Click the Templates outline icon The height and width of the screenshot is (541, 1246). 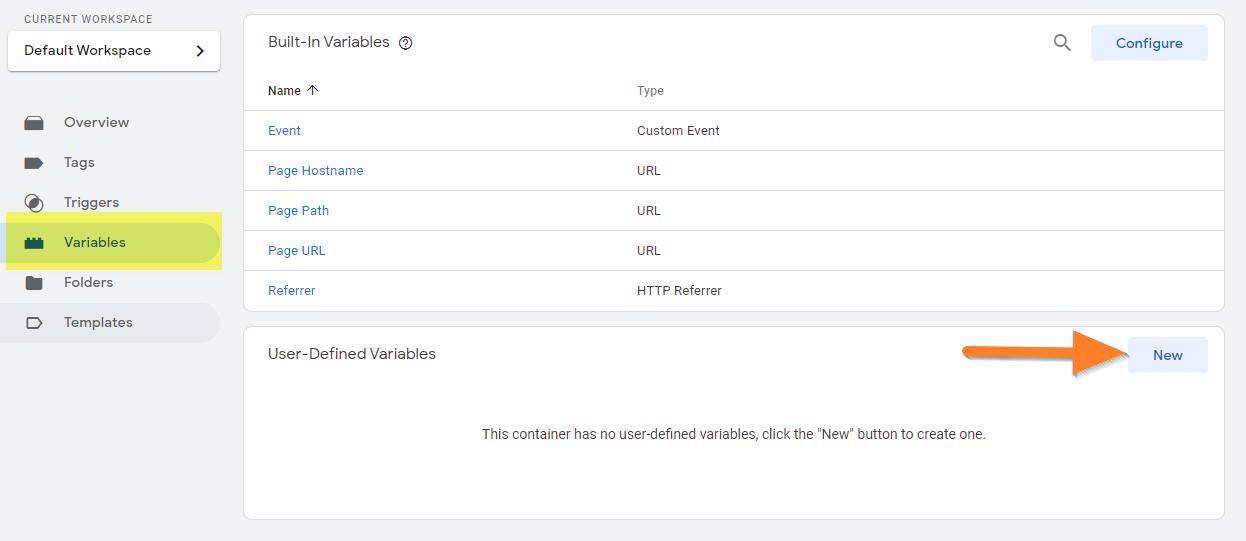pyautogui.click(x=34, y=323)
